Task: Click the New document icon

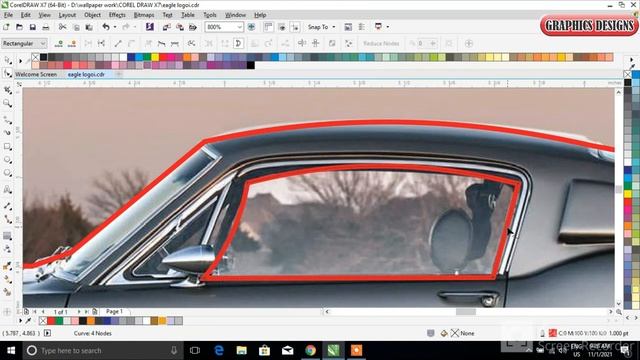Action: point(6,27)
